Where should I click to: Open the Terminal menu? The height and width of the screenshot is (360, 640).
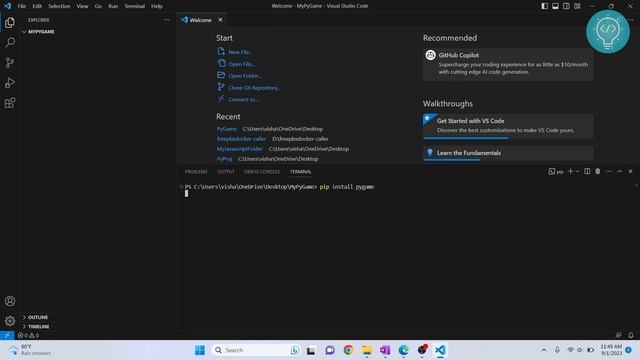tap(135, 6)
